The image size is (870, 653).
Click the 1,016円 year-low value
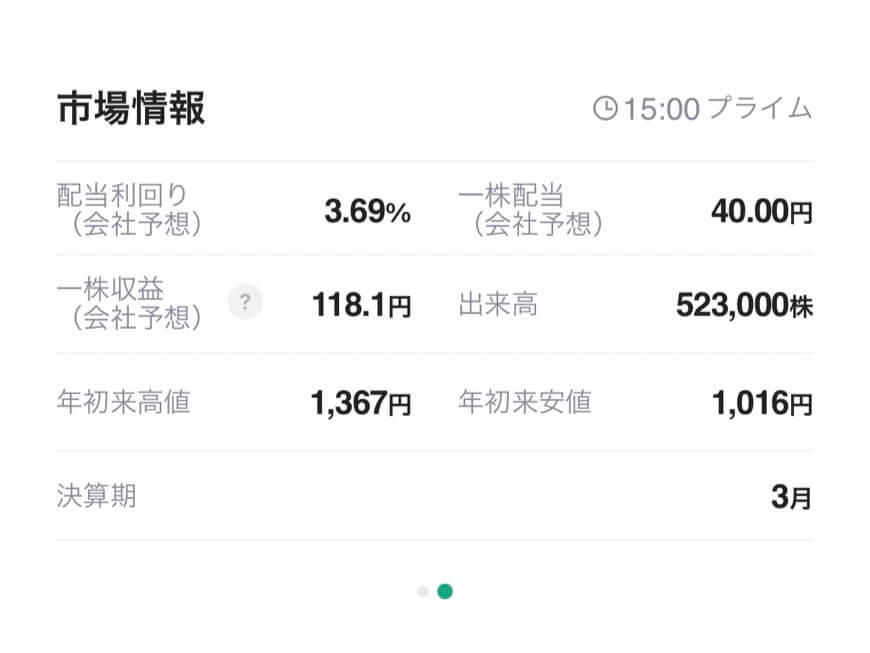[762, 403]
